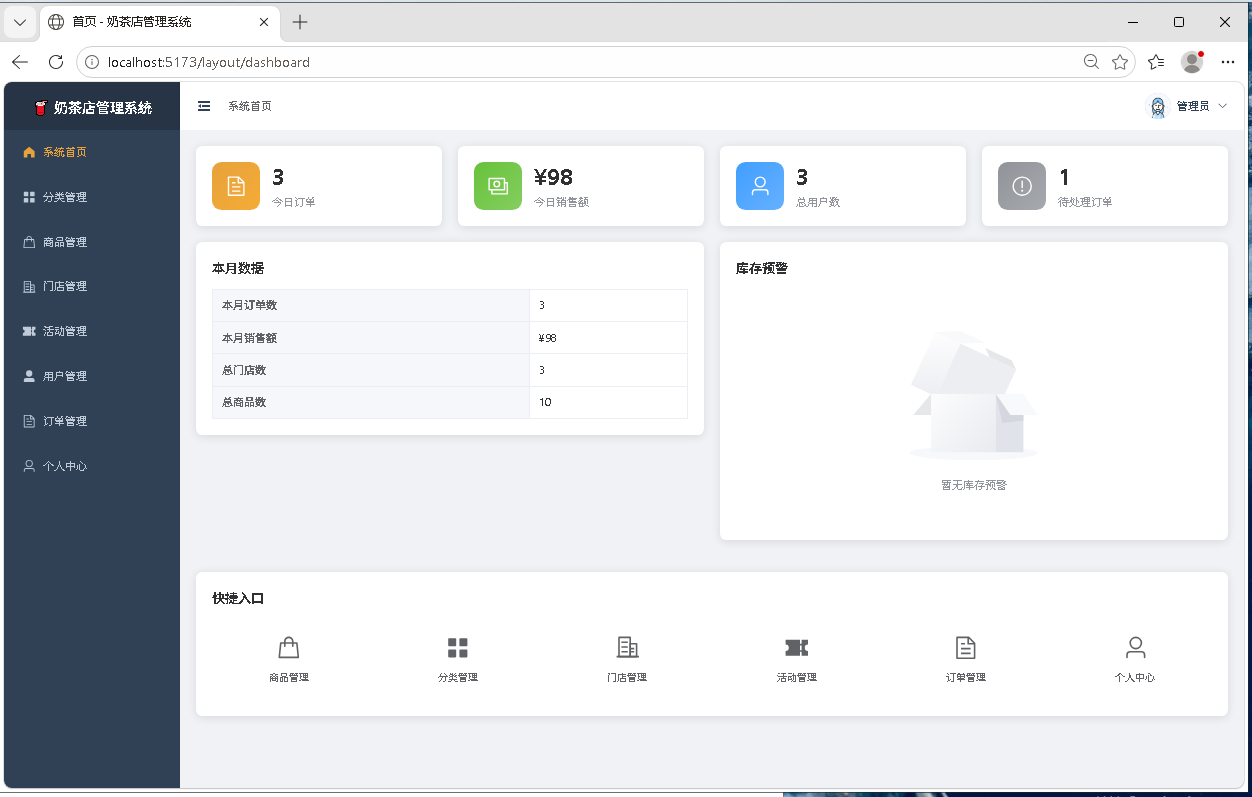Open 订单管理 in the sidebar menu

pos(92,421)
